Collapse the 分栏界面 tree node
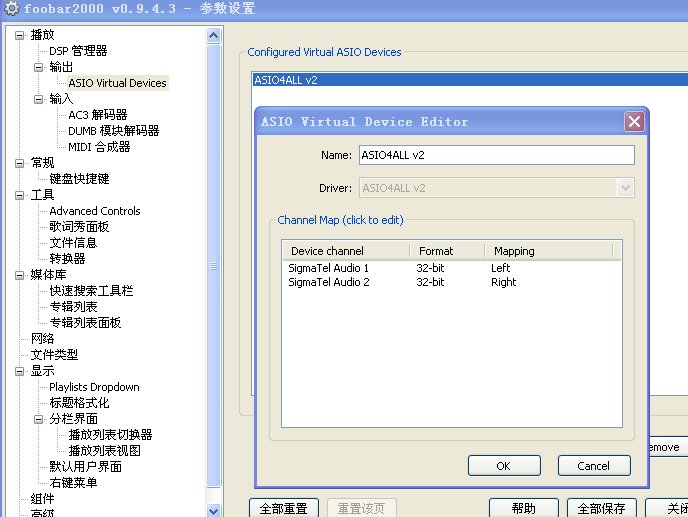The height and width of the screenshot is (517, 688). click(39, 419)
